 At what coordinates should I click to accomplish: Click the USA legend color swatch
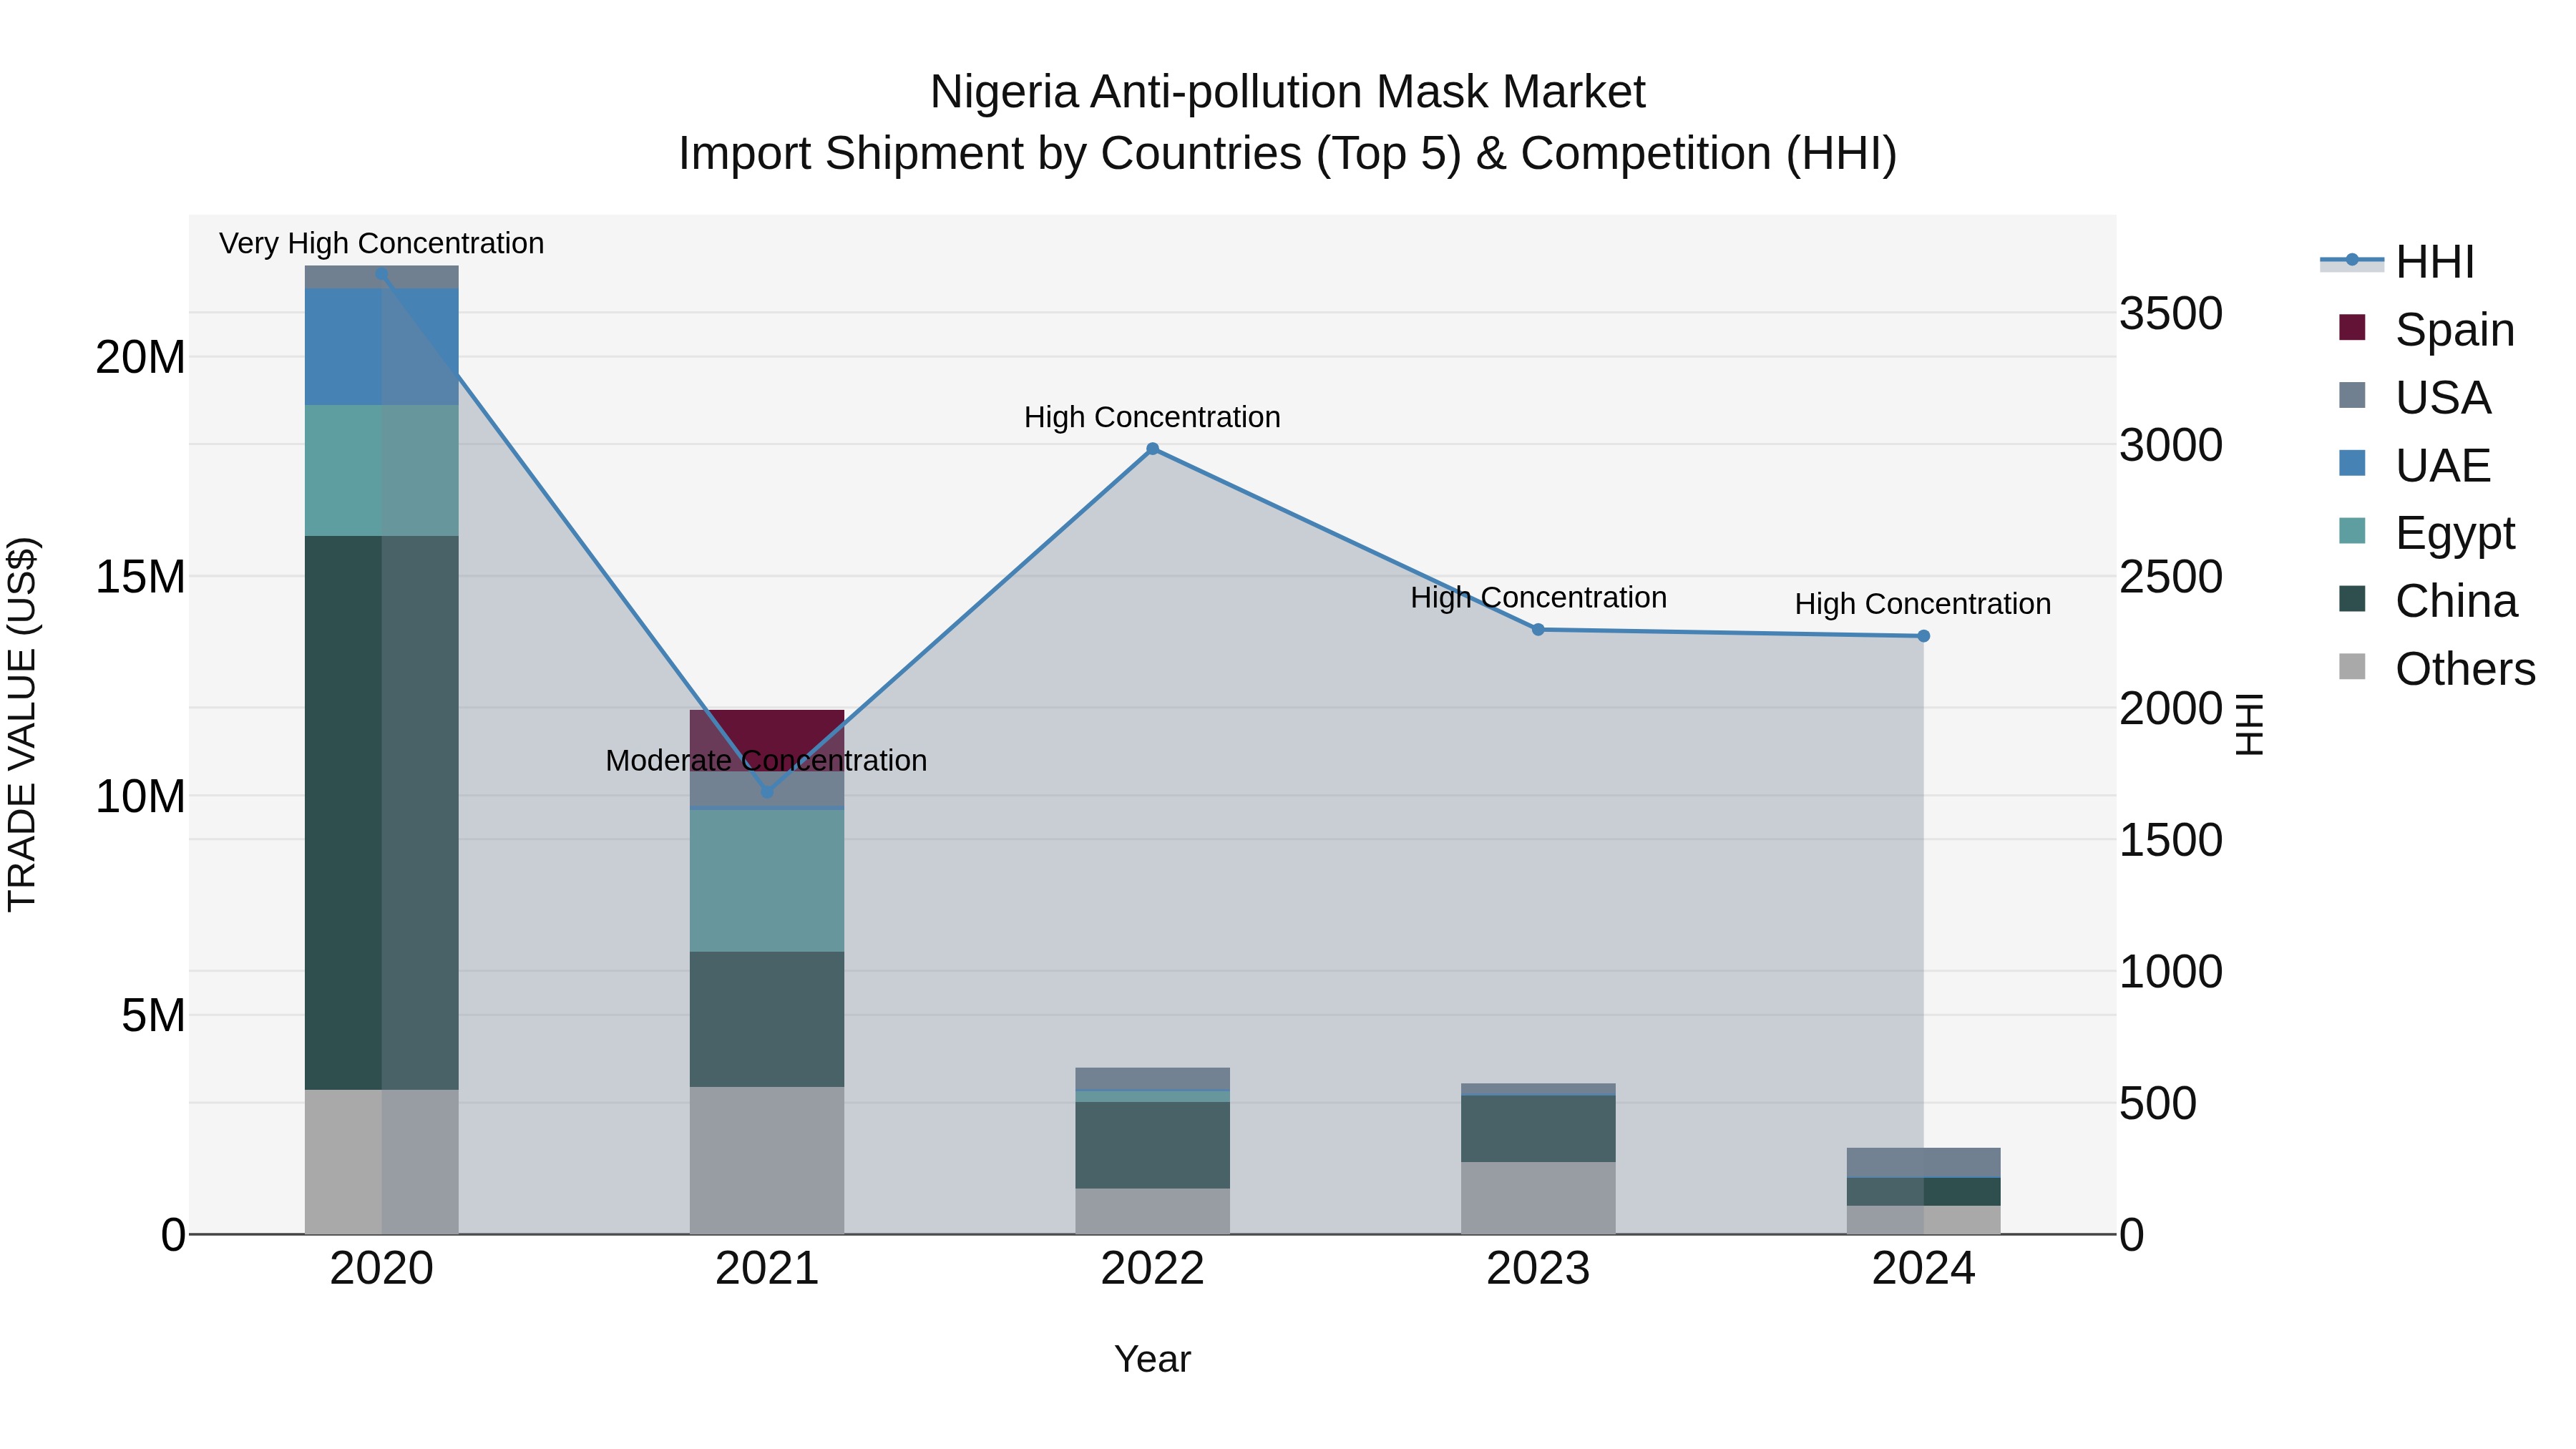pyautogui.click(x=2352, y=395)
